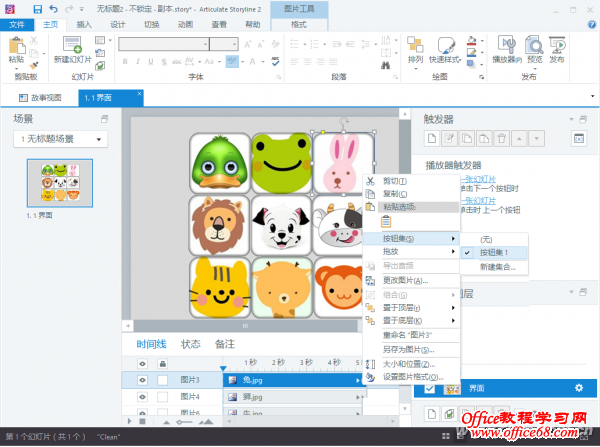Open the 文件 menu tab

(17, 25)
